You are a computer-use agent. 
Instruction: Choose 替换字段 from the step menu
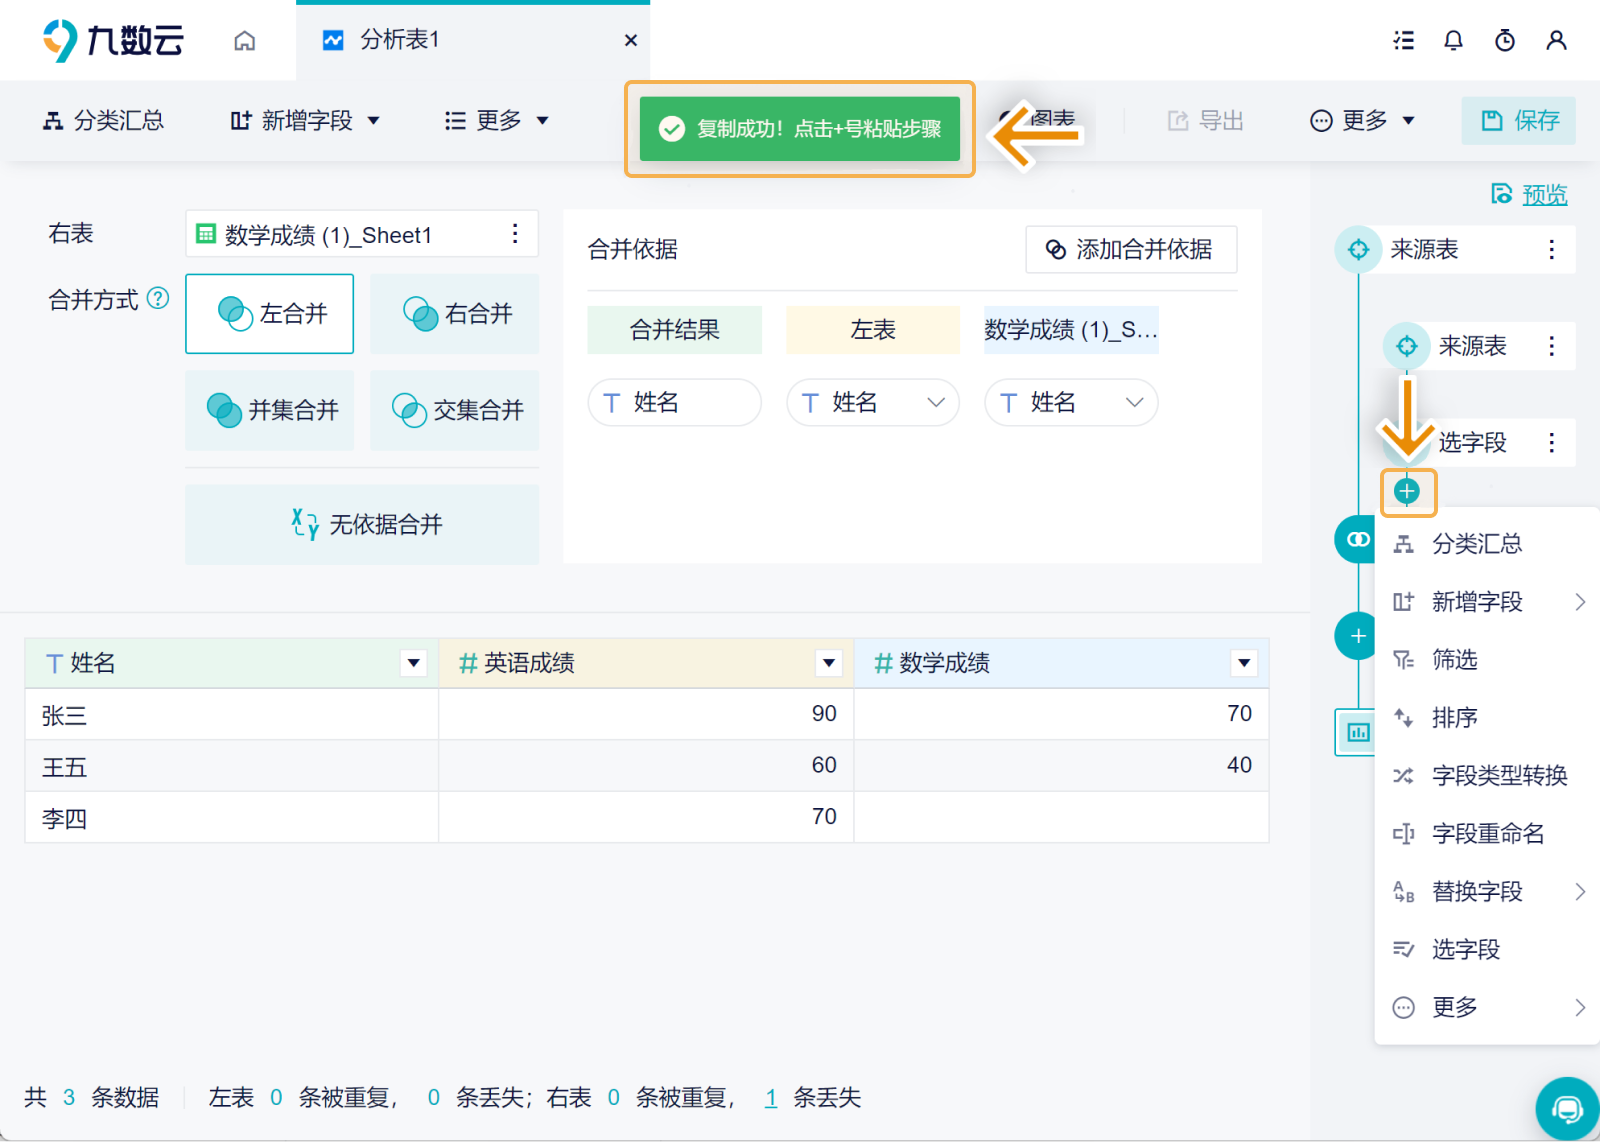click(x=1487, y=892)
